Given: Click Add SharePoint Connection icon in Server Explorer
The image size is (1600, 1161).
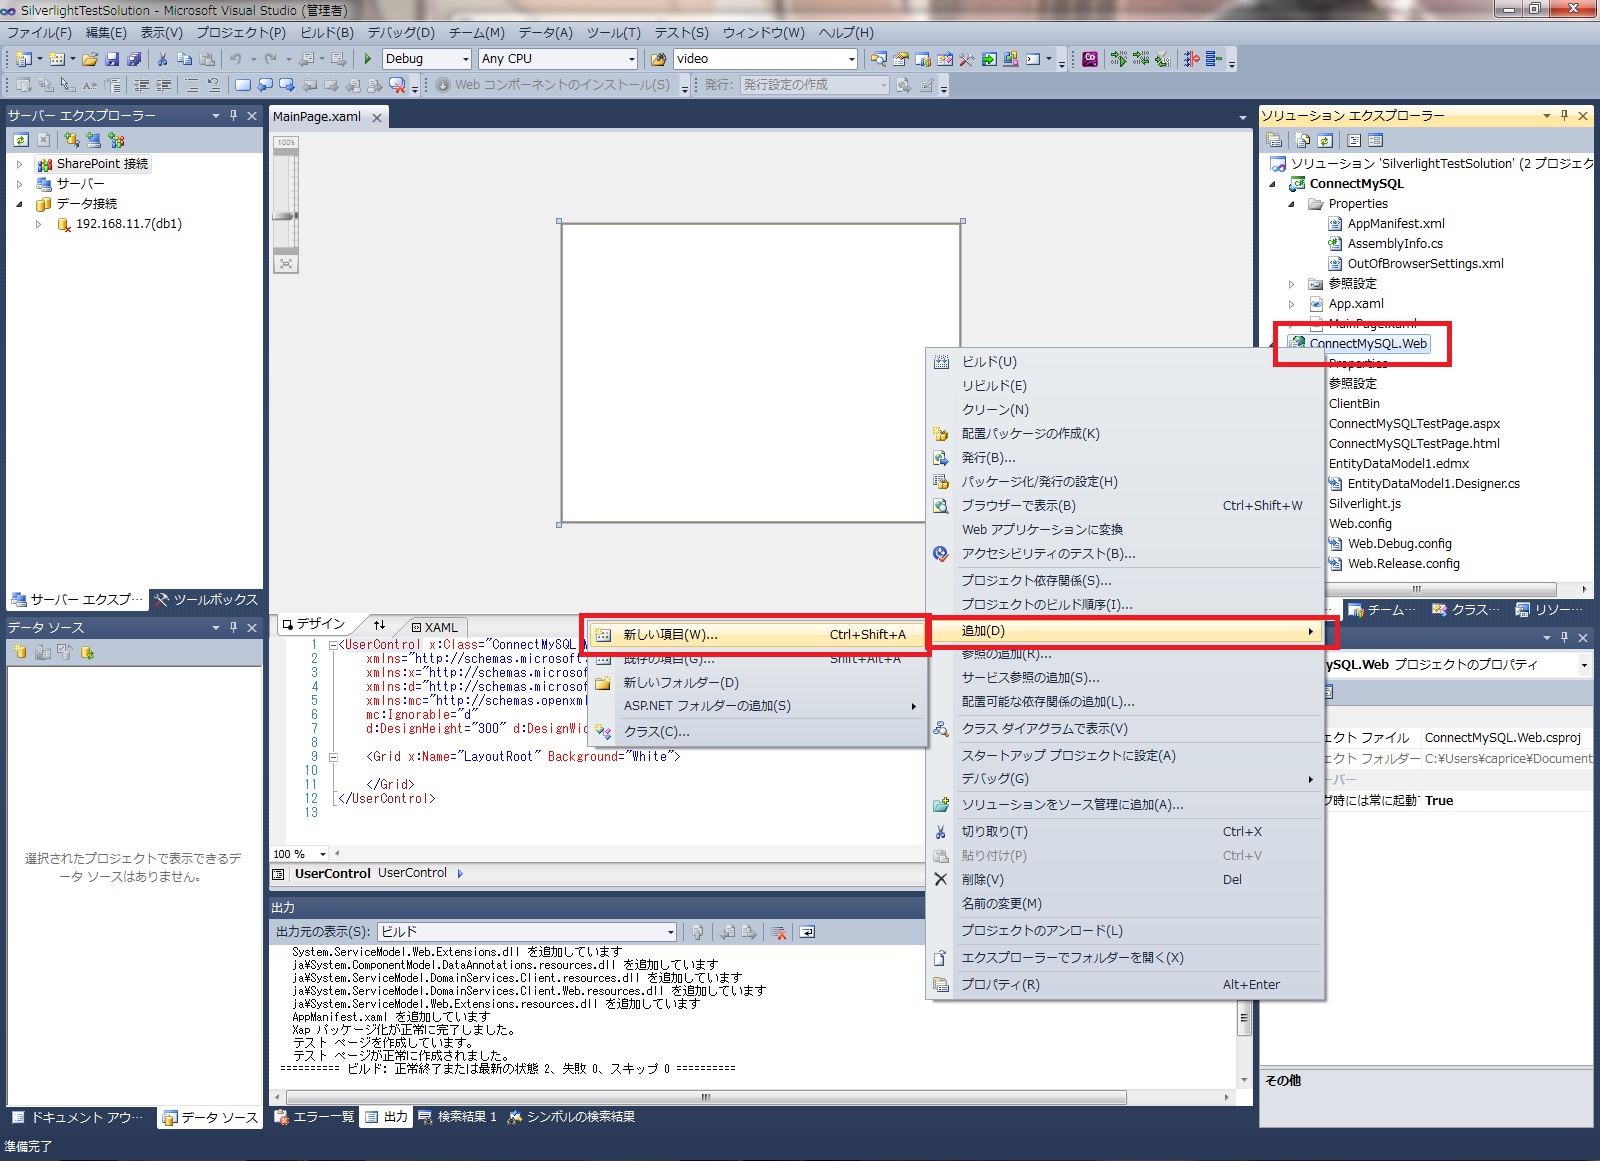Looking at the screenshot, I should pos(116,140).
